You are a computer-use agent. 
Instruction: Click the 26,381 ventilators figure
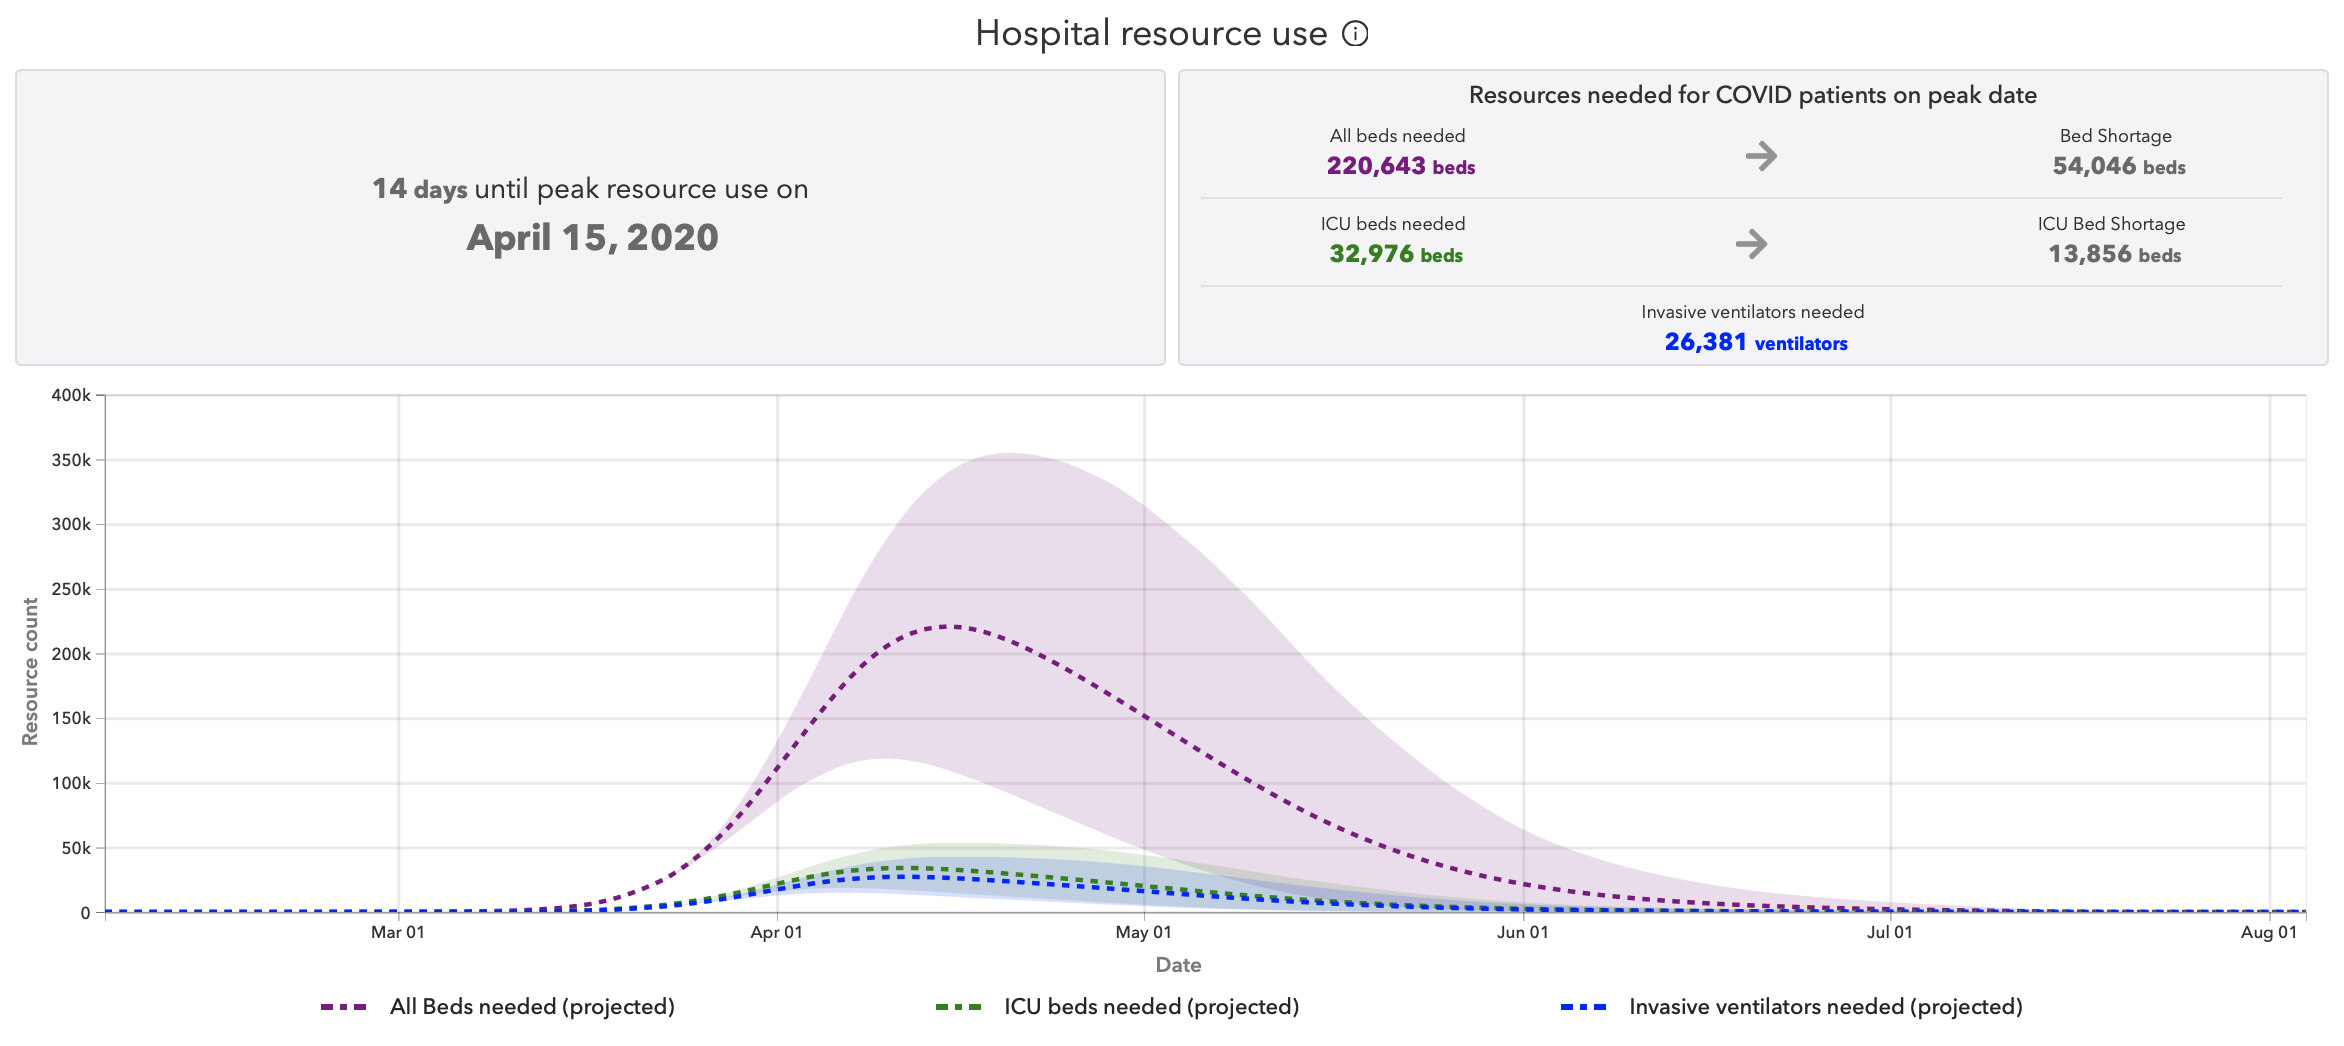point(1755,342)
